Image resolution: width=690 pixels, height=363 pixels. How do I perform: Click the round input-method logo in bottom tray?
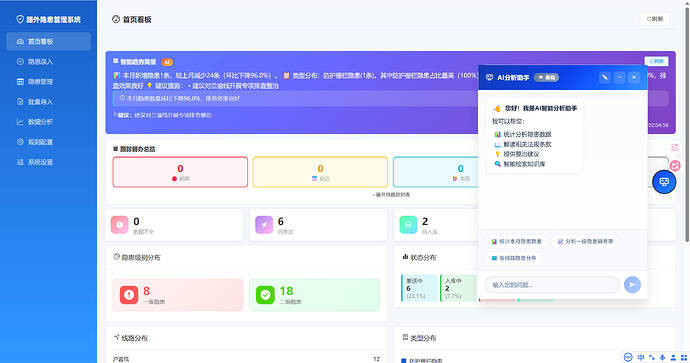[x=628, y=357]
